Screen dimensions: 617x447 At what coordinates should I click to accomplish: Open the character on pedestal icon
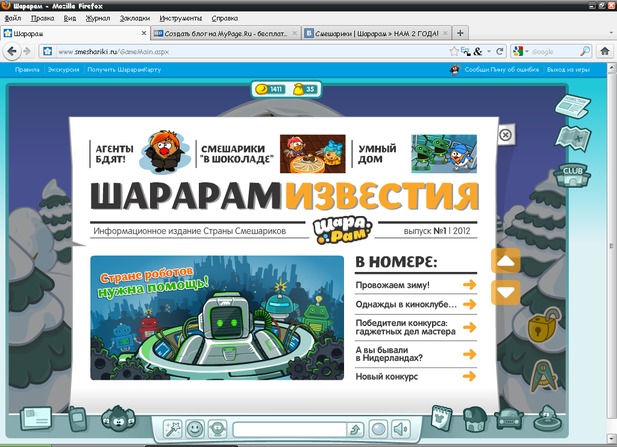[x=549, y=418]
